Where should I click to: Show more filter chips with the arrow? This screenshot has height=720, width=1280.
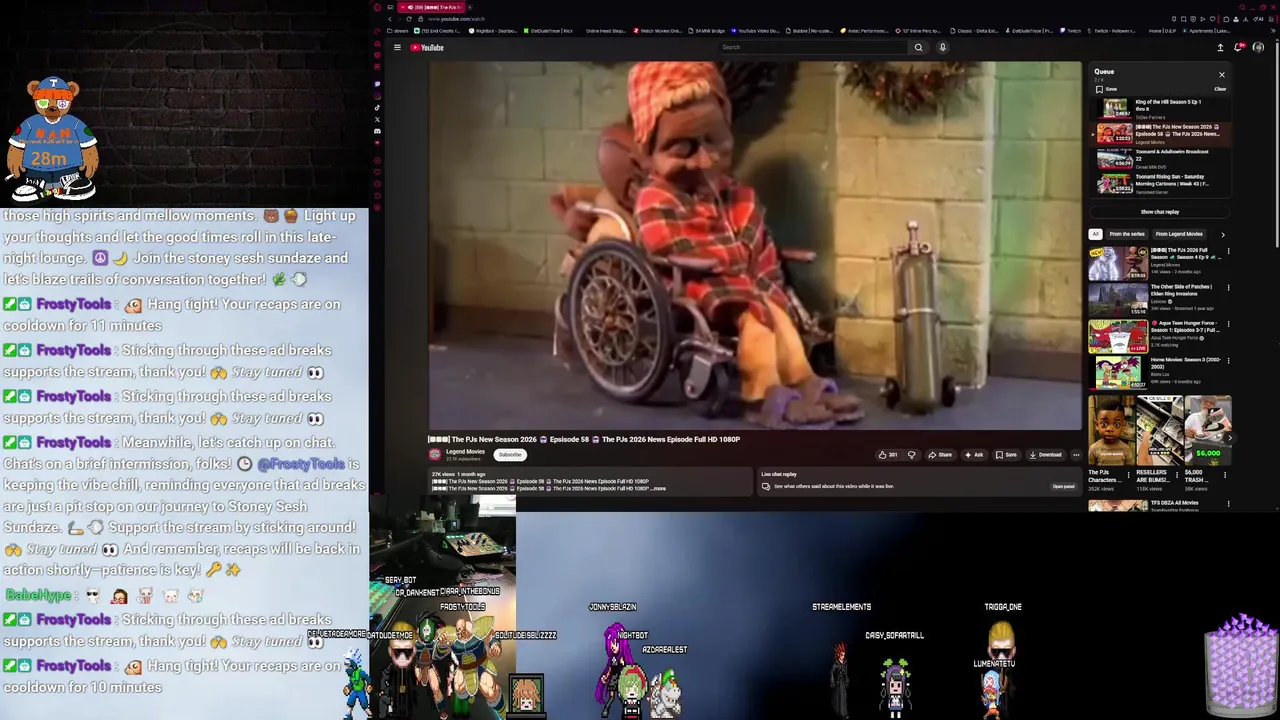[1222, 234]
